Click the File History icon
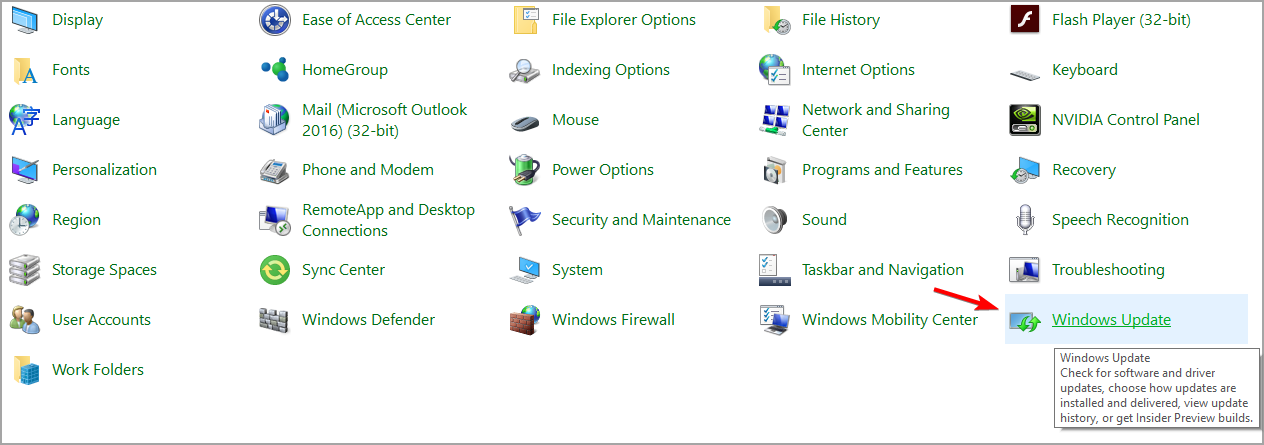The height and width of the screenshot is (445, 1264). (775, 20)
